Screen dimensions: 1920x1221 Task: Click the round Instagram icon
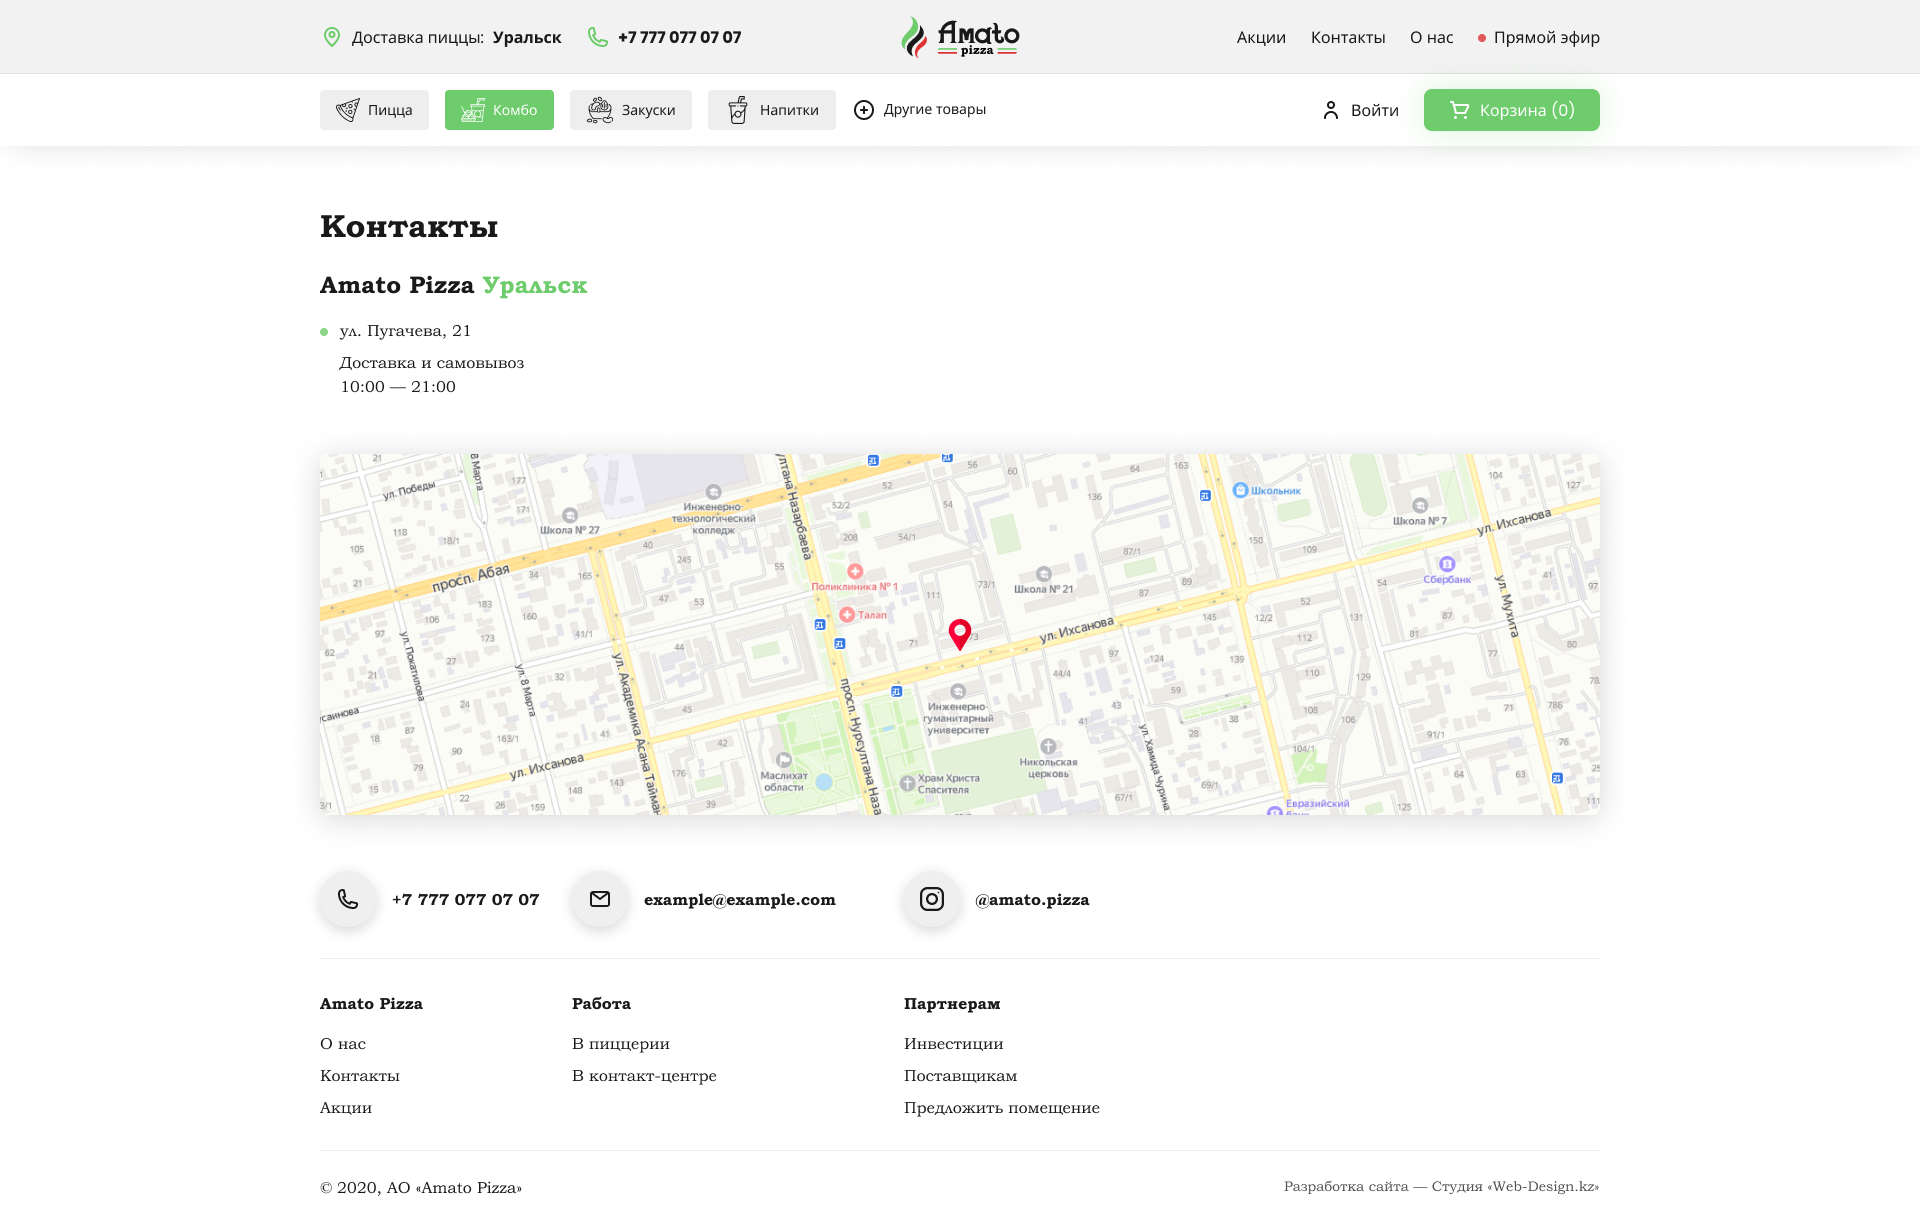[x=932, y=899]
